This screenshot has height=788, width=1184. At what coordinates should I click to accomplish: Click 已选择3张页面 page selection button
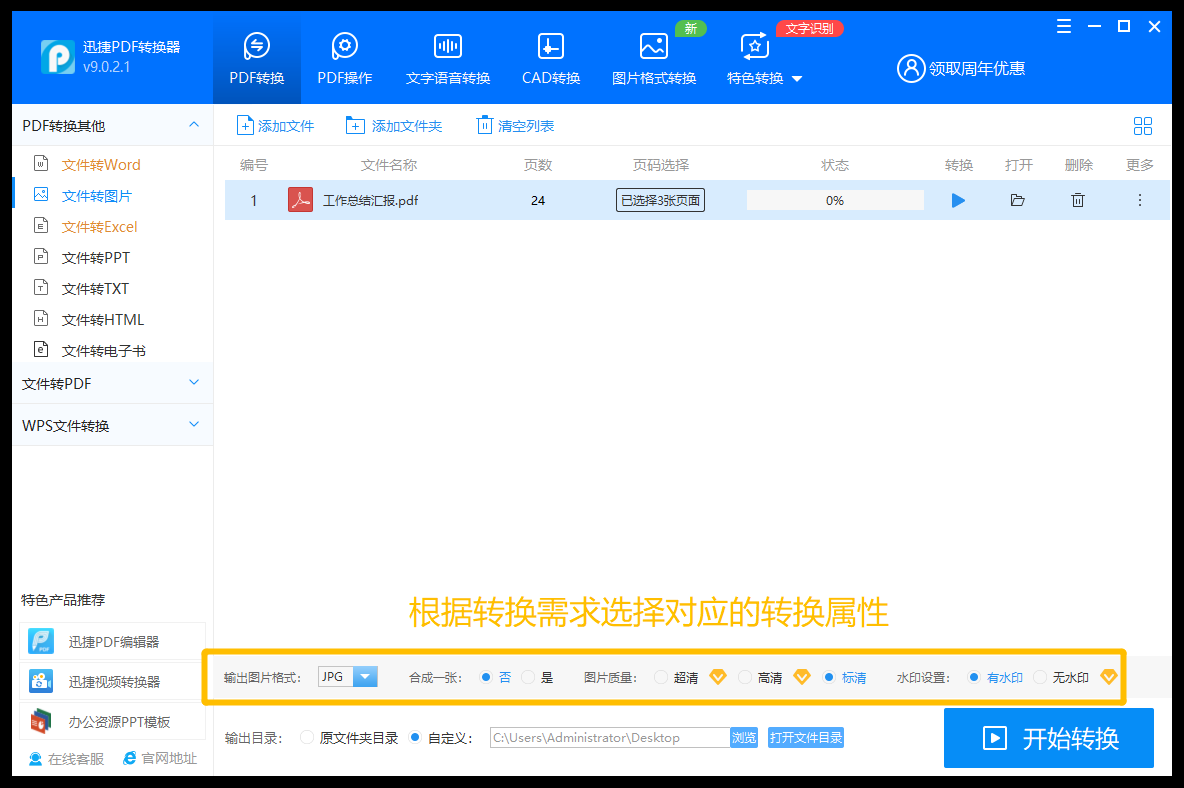660,200
